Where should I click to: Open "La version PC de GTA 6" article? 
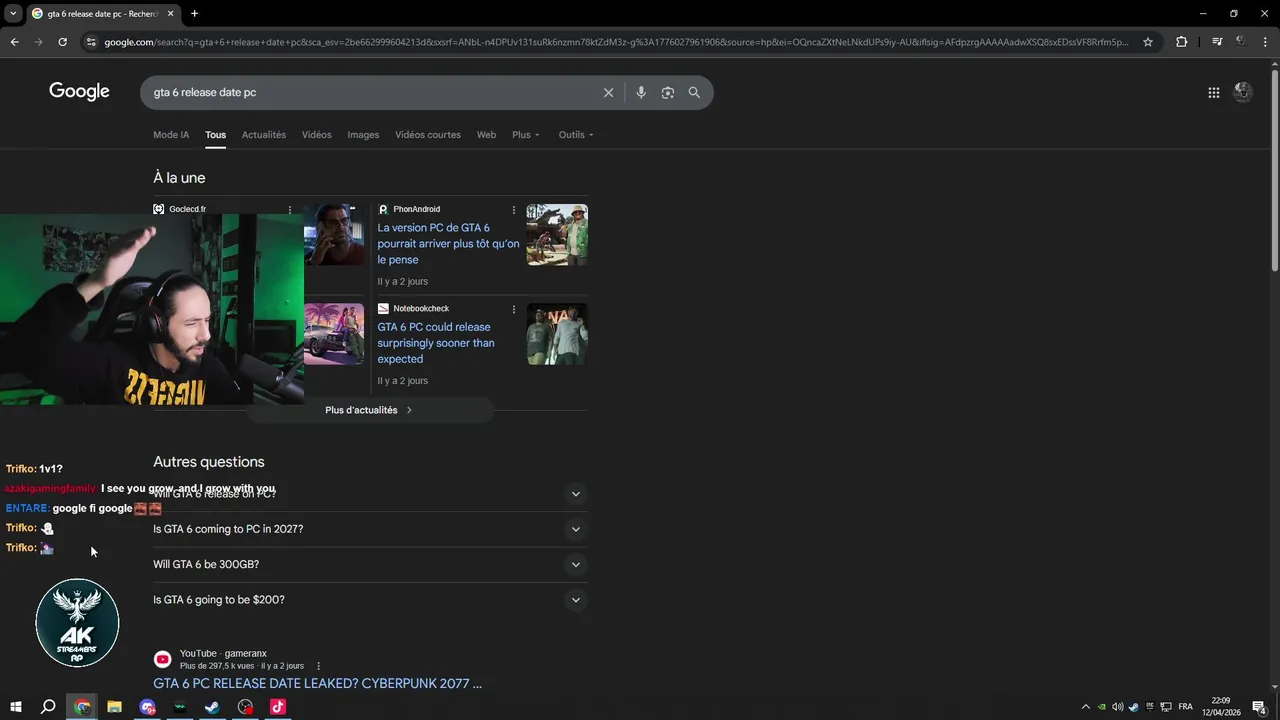click(x=448, y=244)
